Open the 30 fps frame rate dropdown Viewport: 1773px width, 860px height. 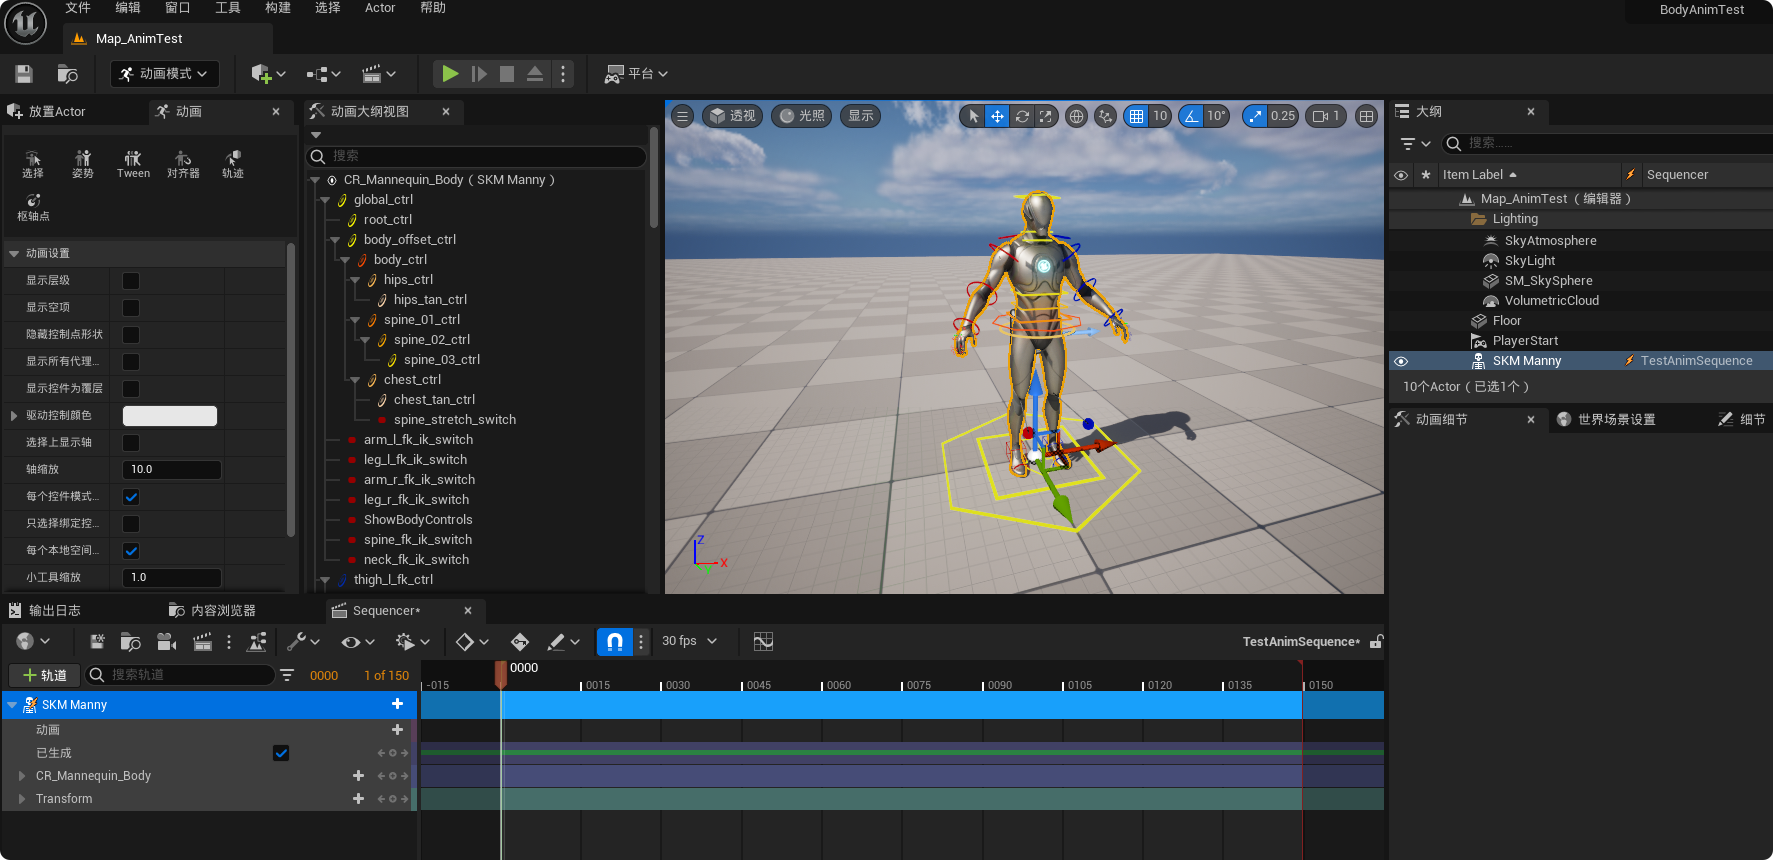tap(689, 642)
